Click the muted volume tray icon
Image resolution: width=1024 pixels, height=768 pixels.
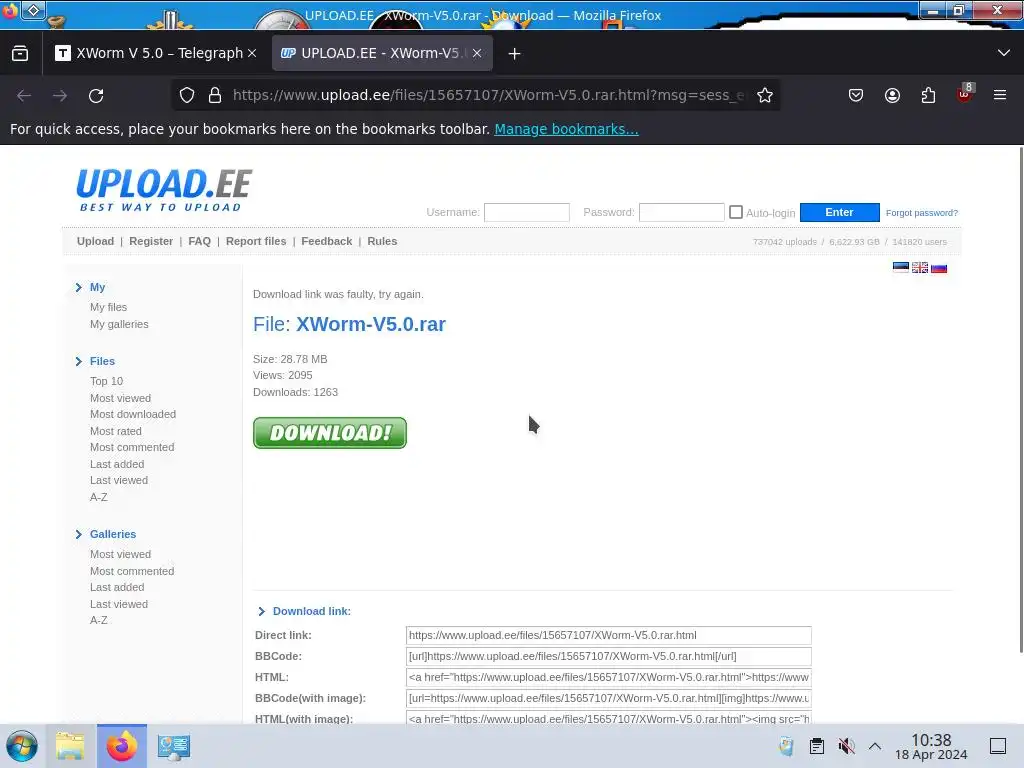click(846, 746)
